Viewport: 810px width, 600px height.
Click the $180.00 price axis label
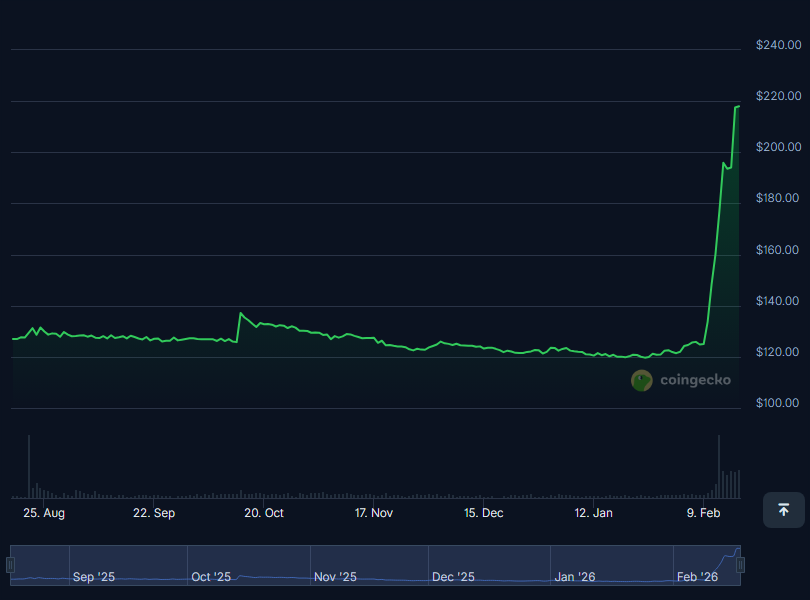[x=777, y=198]
